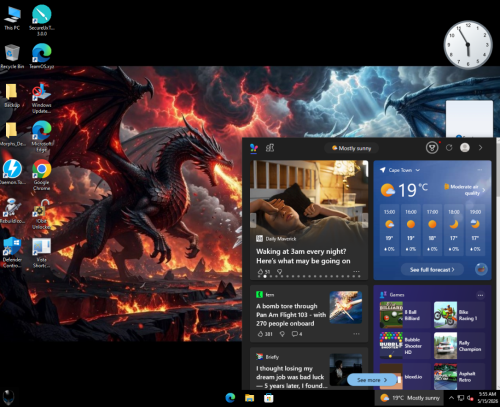Screen dimensions: 500x407
Task: Select the Discover feed tab in widgets
Action: click(254, 148)
